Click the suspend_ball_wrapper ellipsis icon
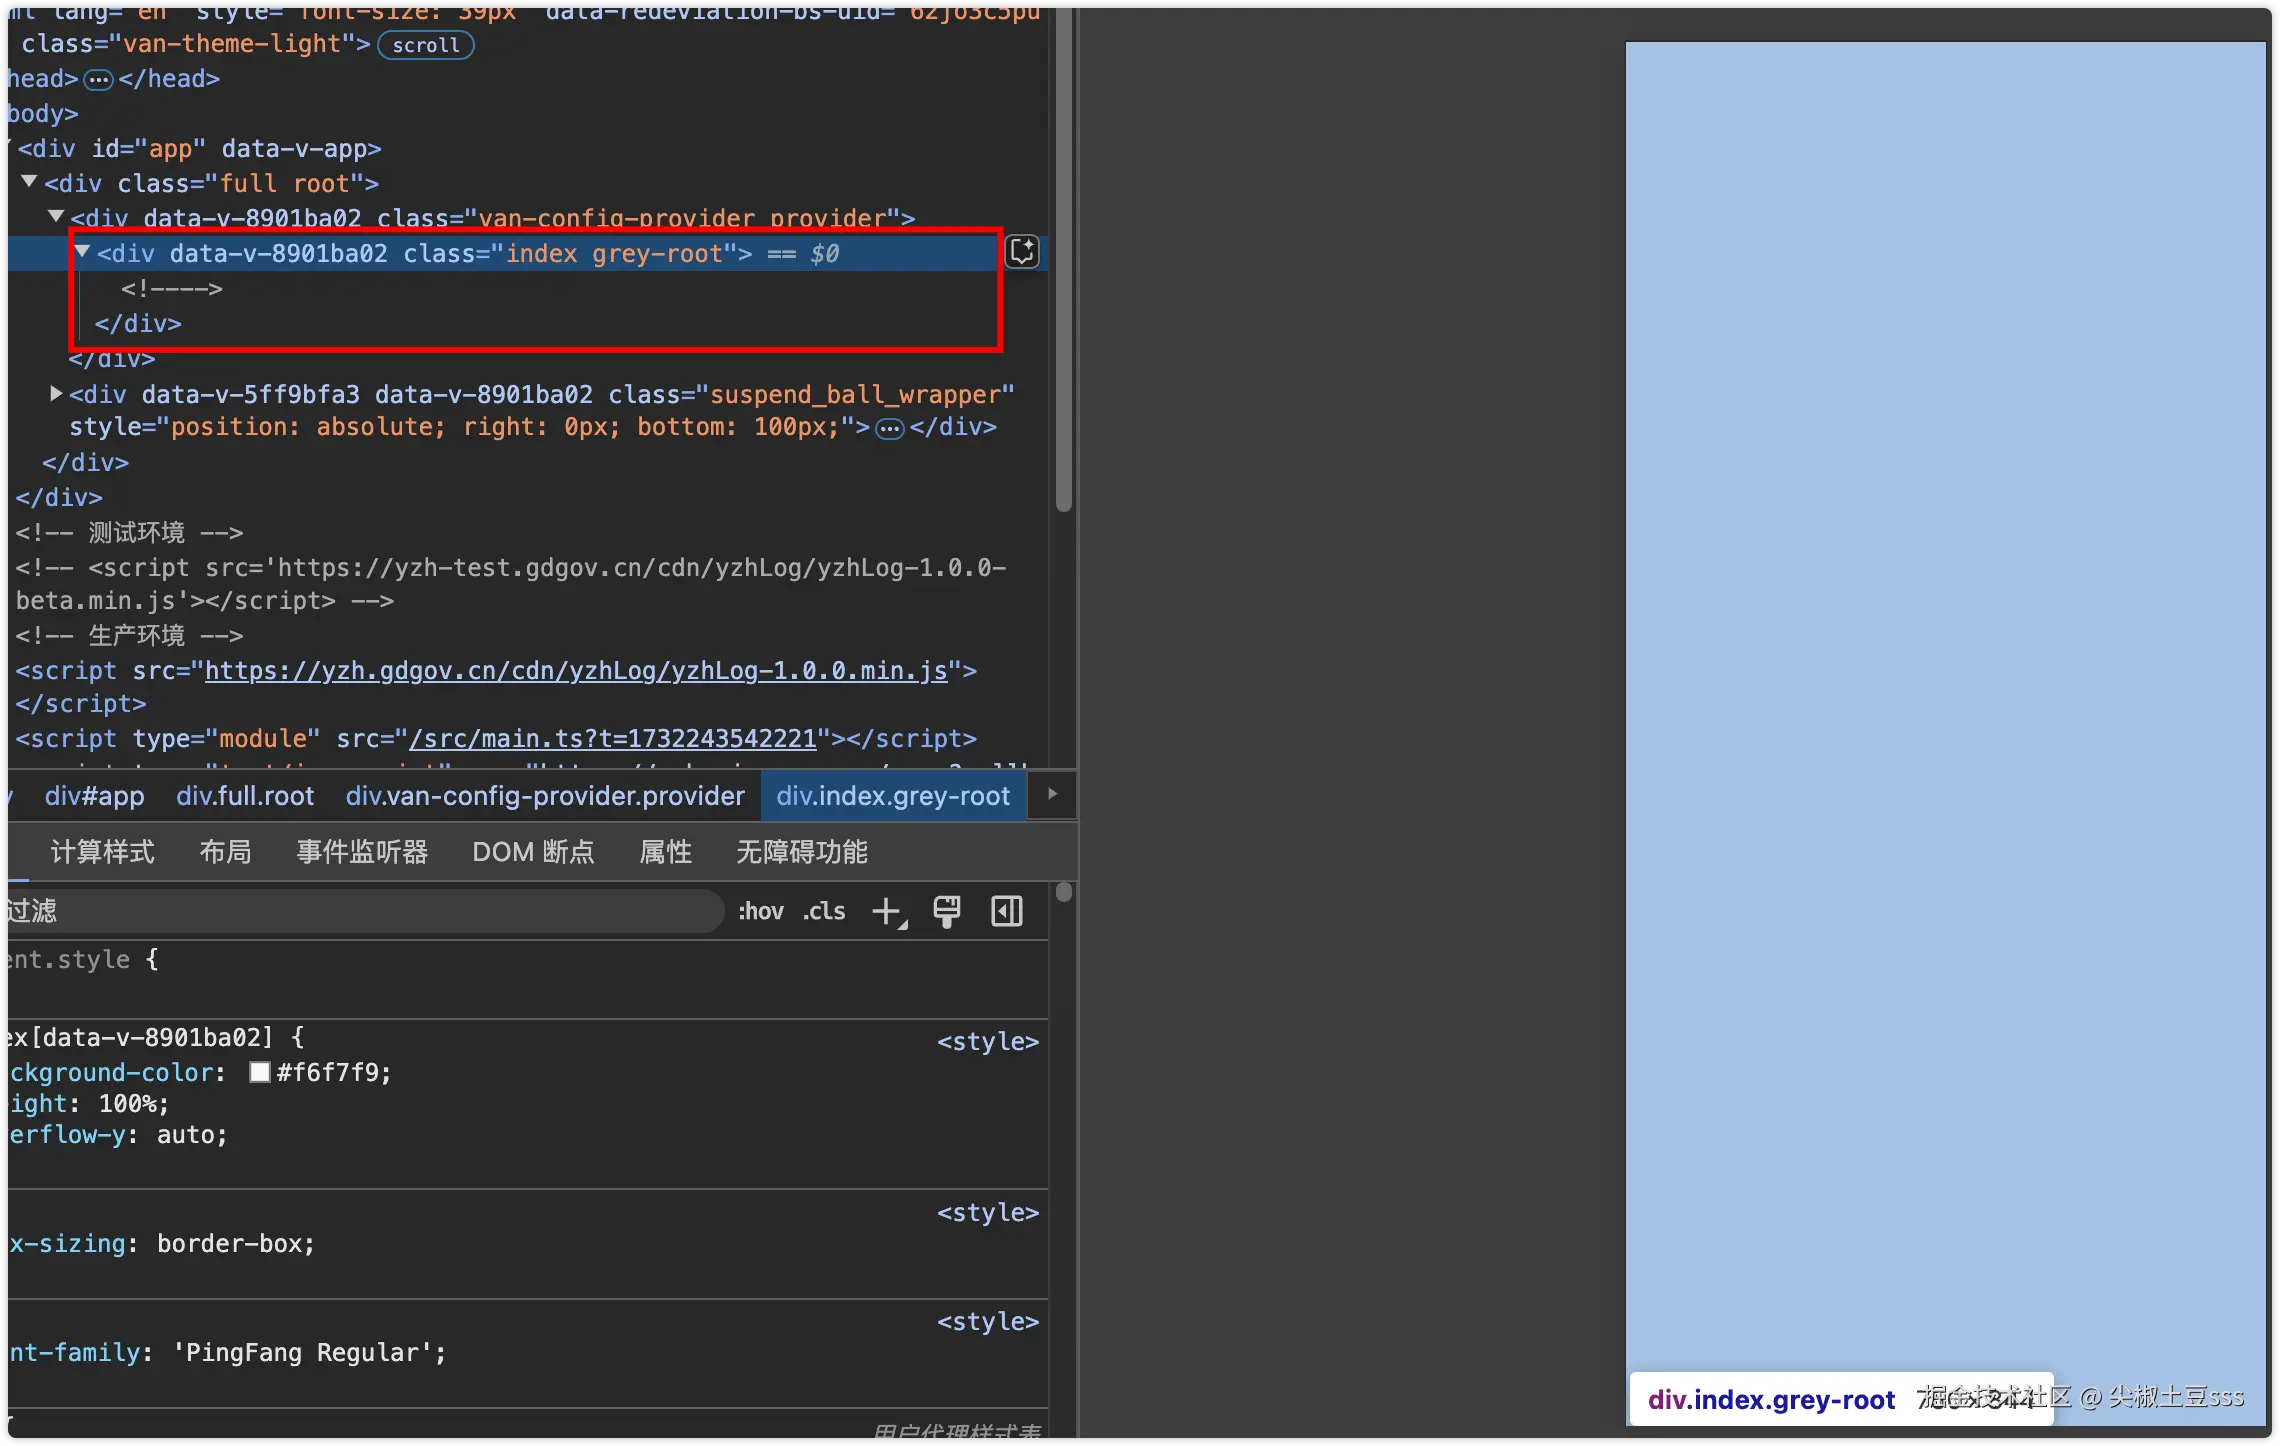The image size is (2280, 1446). 889,429
